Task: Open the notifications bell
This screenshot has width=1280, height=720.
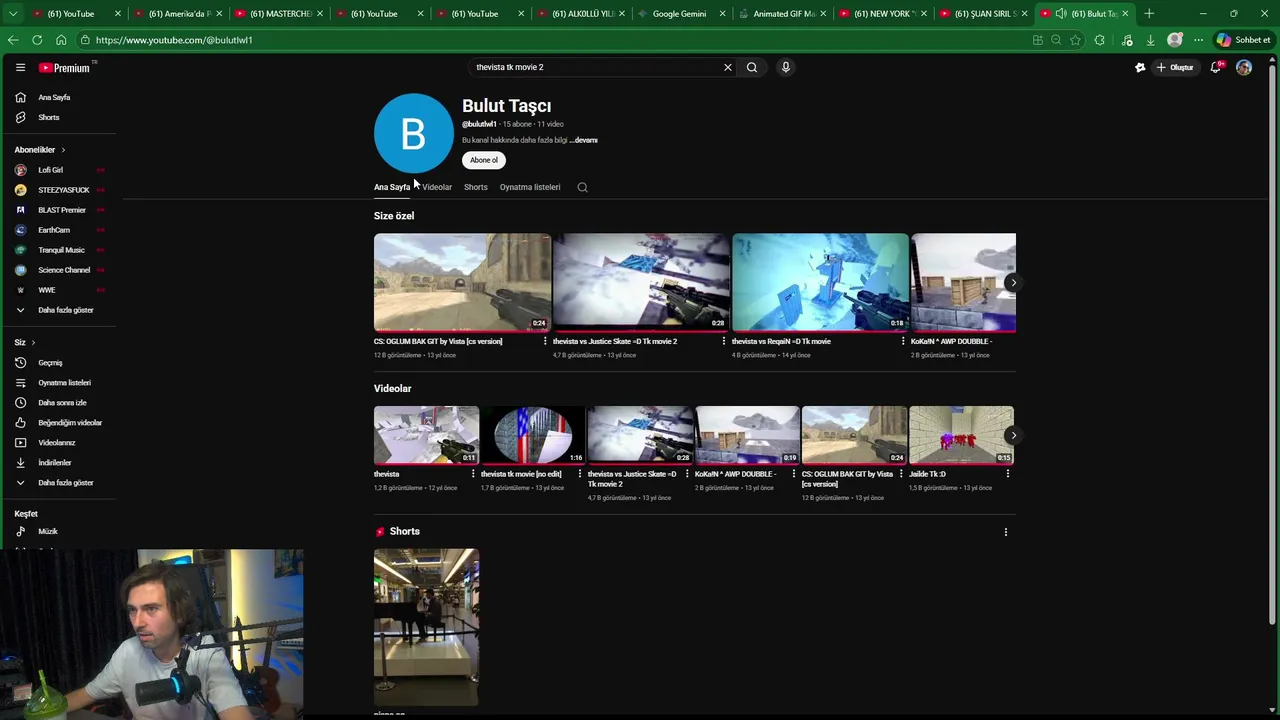Action: tap(1216, 67)
